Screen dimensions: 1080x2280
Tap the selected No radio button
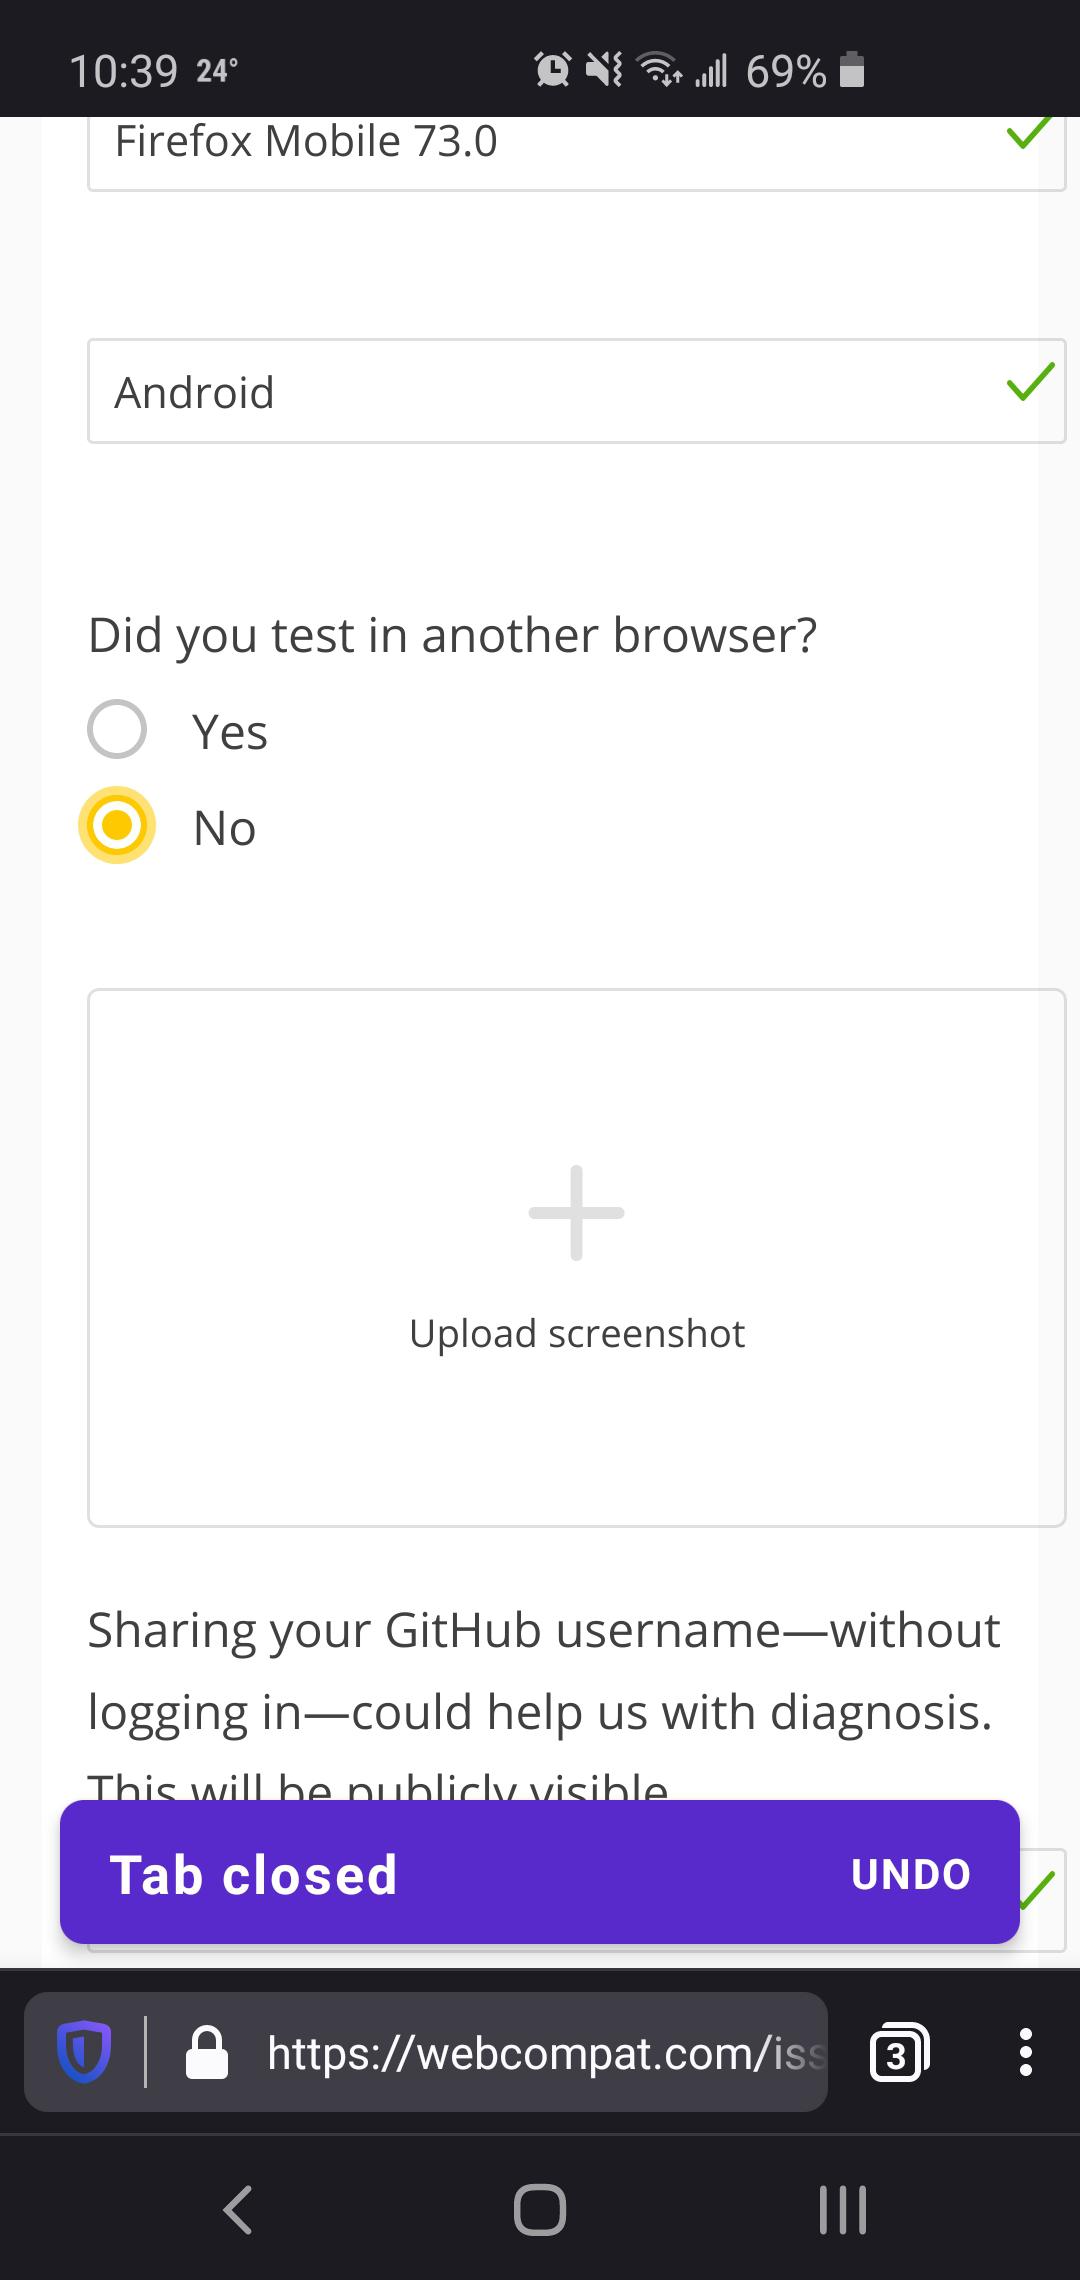pyautogui.click(x=117, y=825)
